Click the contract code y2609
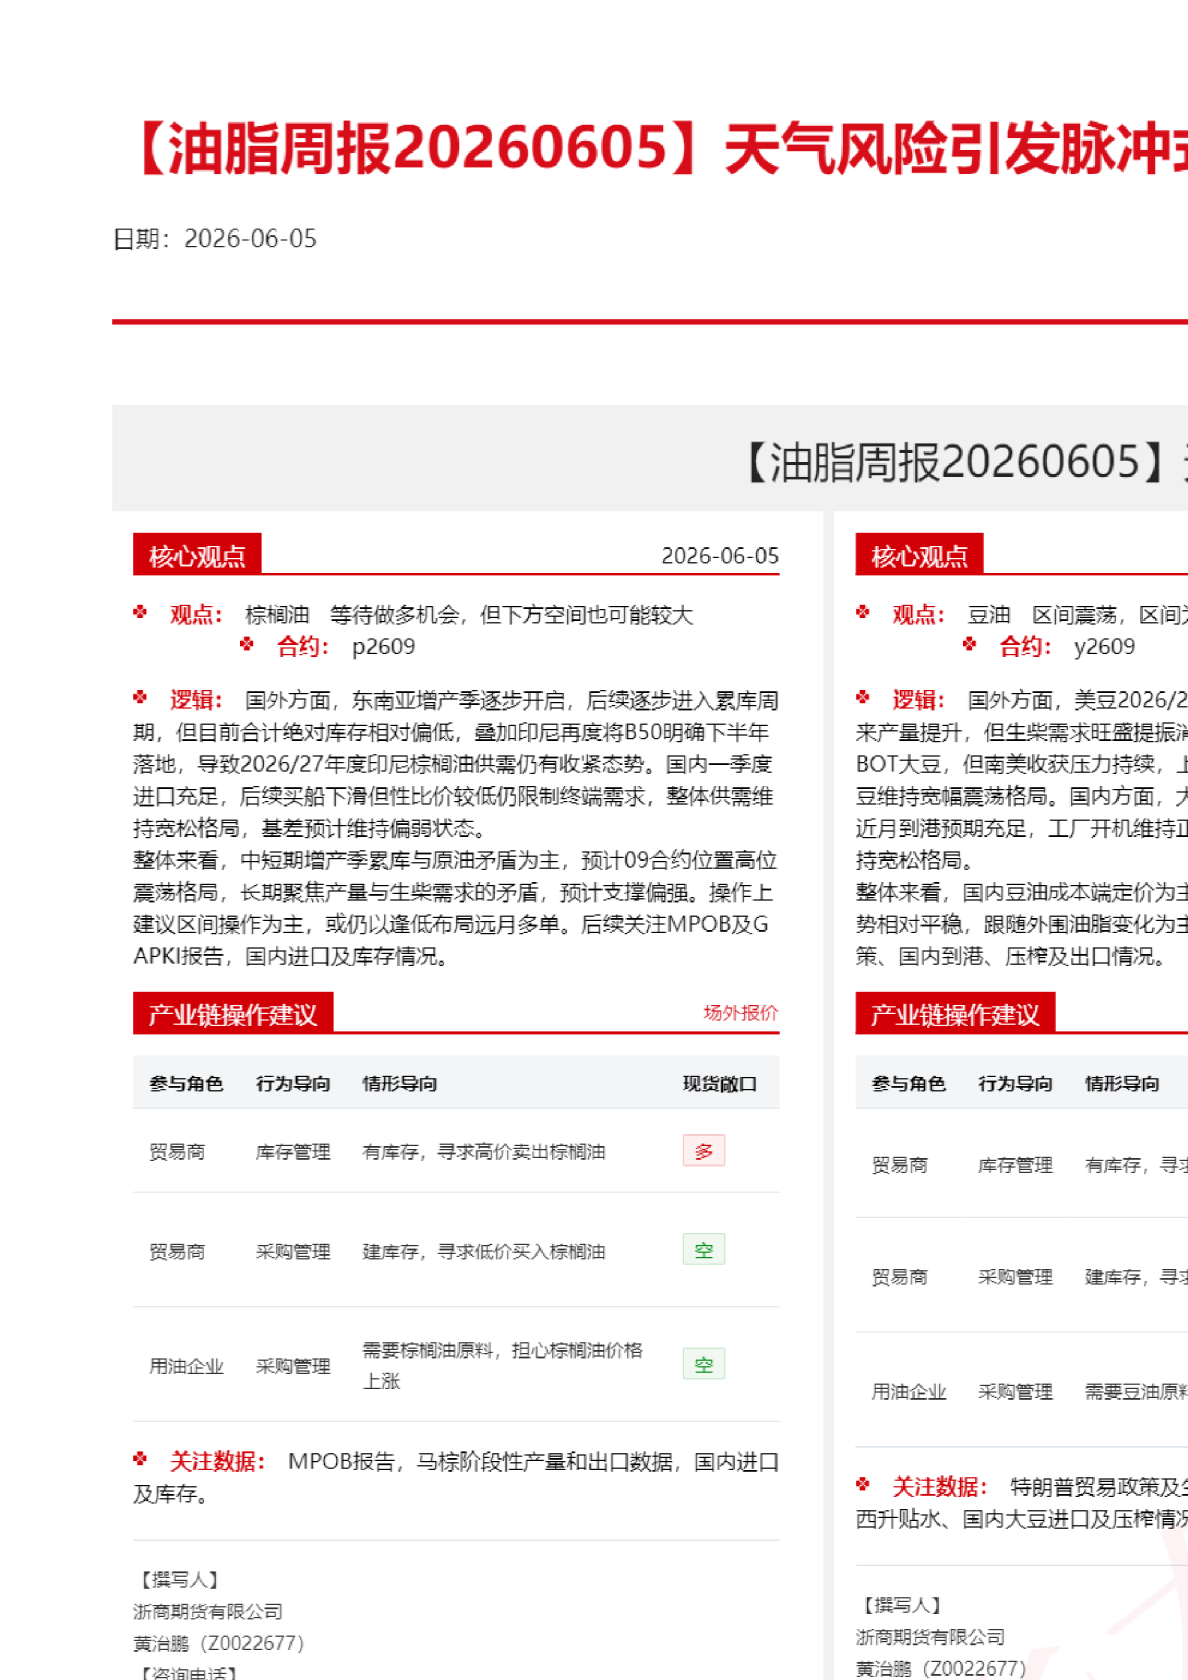This screenshot has width=1188, height=1680. pyautogui.click(x=1104, y=647)
